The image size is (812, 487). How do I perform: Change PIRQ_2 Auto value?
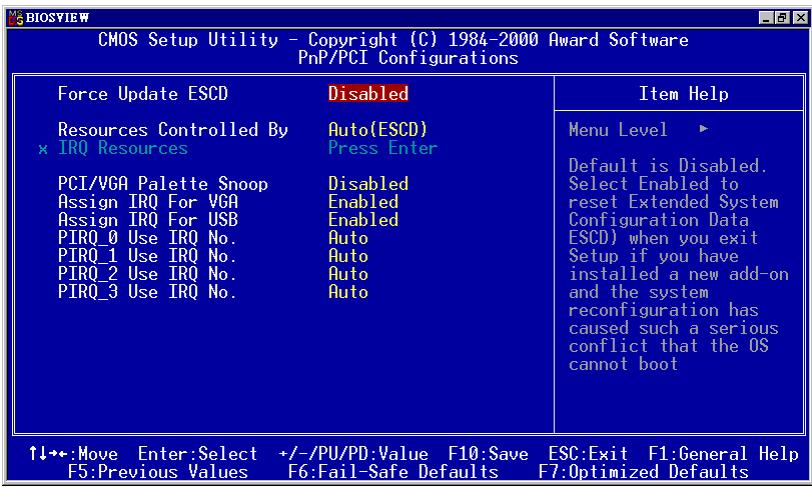348,275
